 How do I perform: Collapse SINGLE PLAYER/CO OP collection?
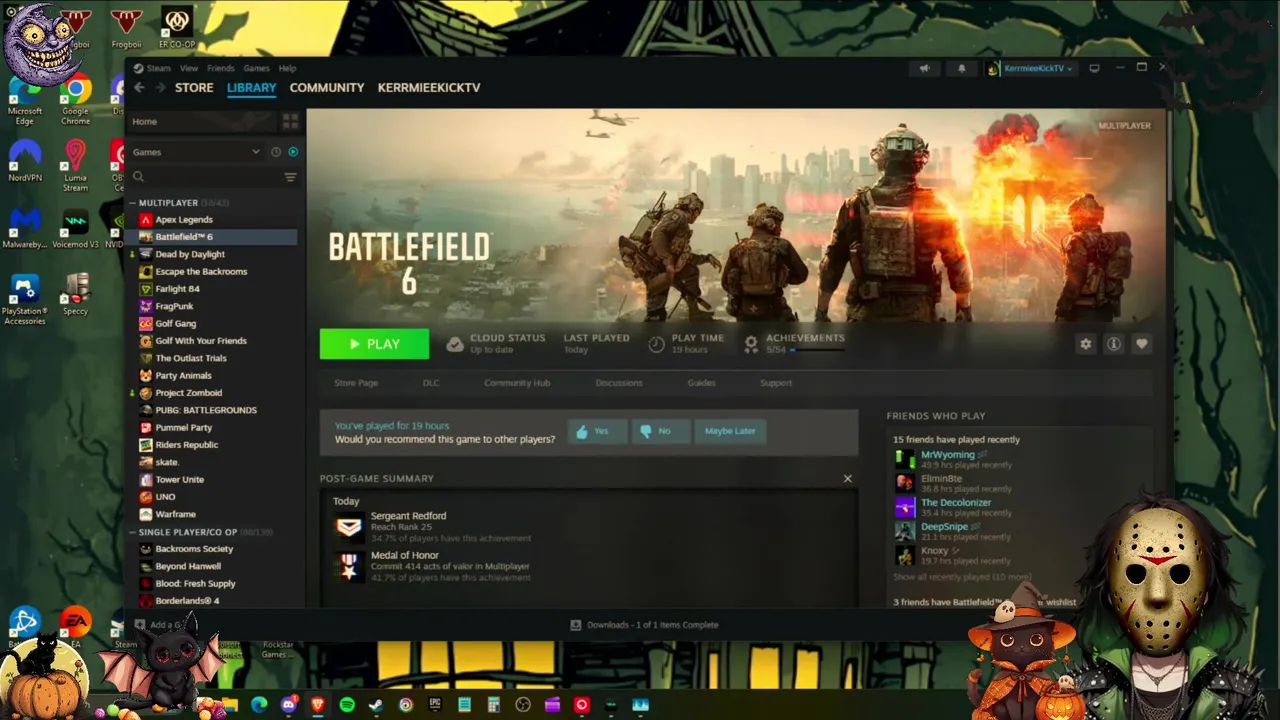[x=132, y=532]
